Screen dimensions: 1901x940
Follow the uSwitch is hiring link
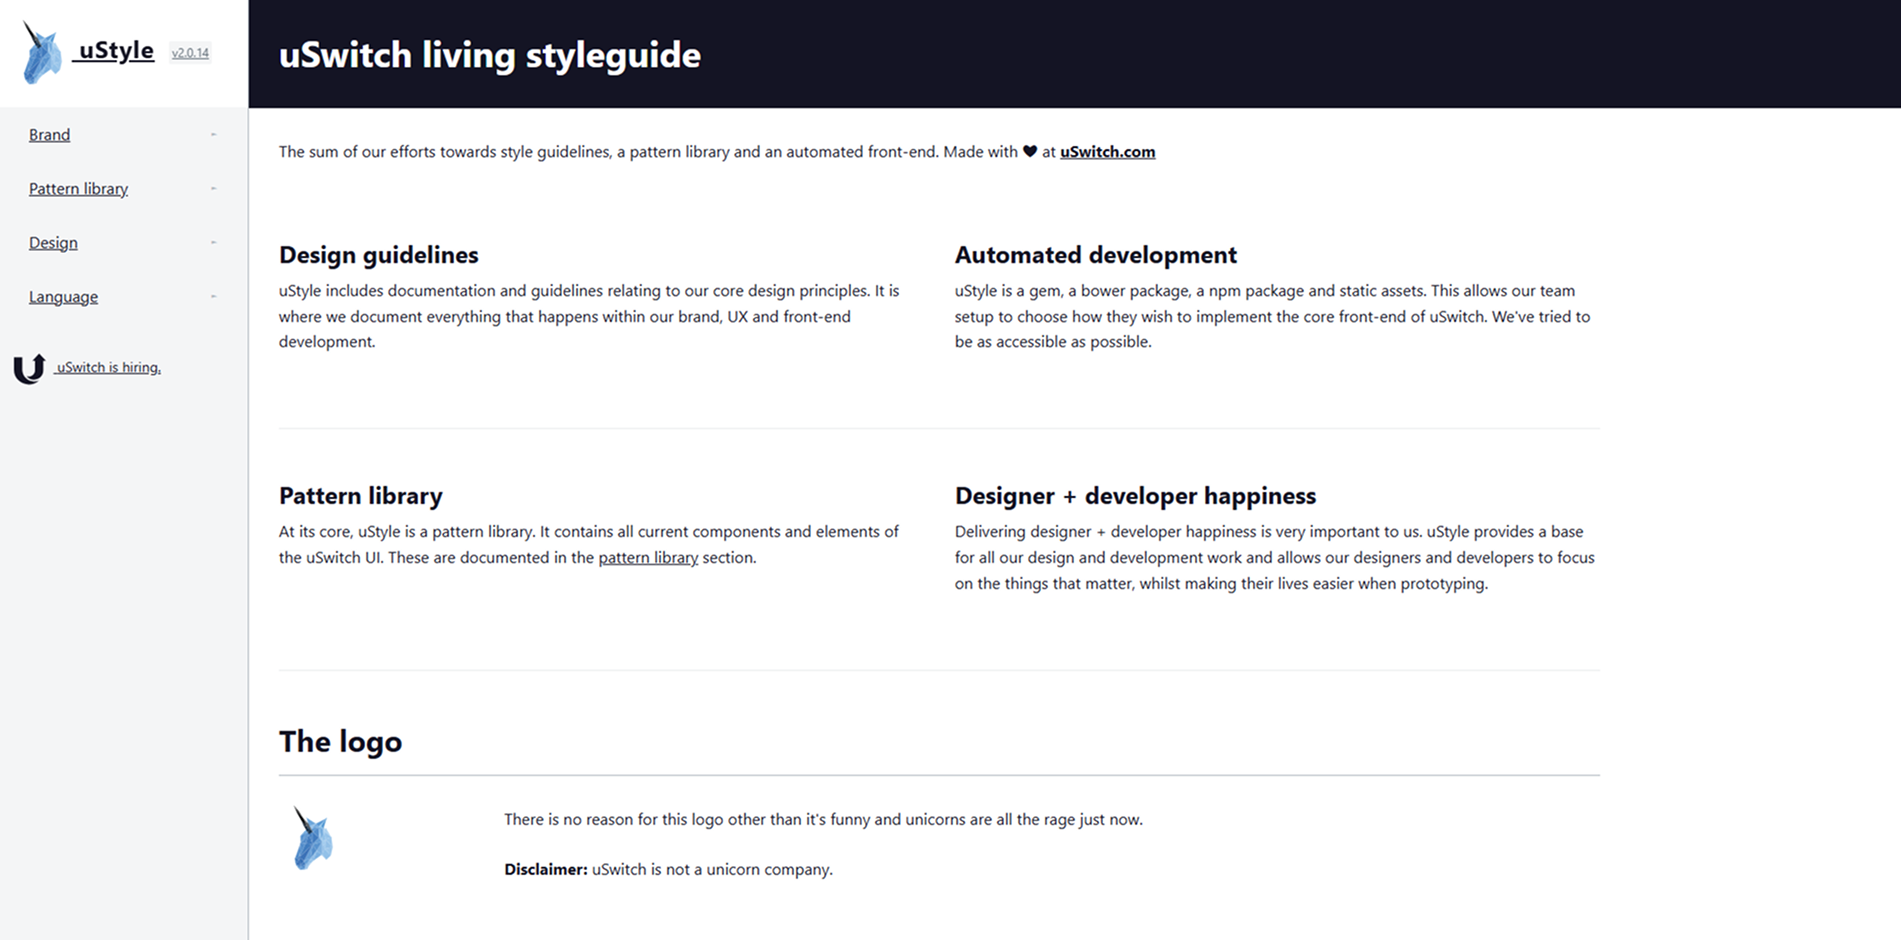108,367
